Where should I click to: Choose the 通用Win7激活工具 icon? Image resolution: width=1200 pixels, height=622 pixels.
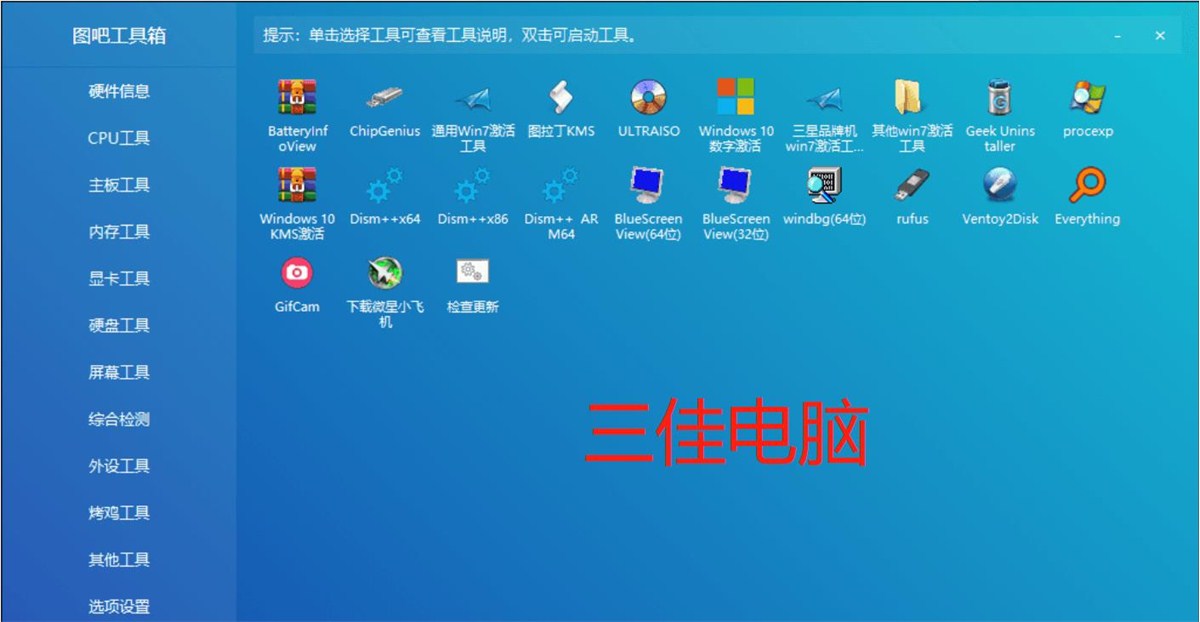point(473,97)
